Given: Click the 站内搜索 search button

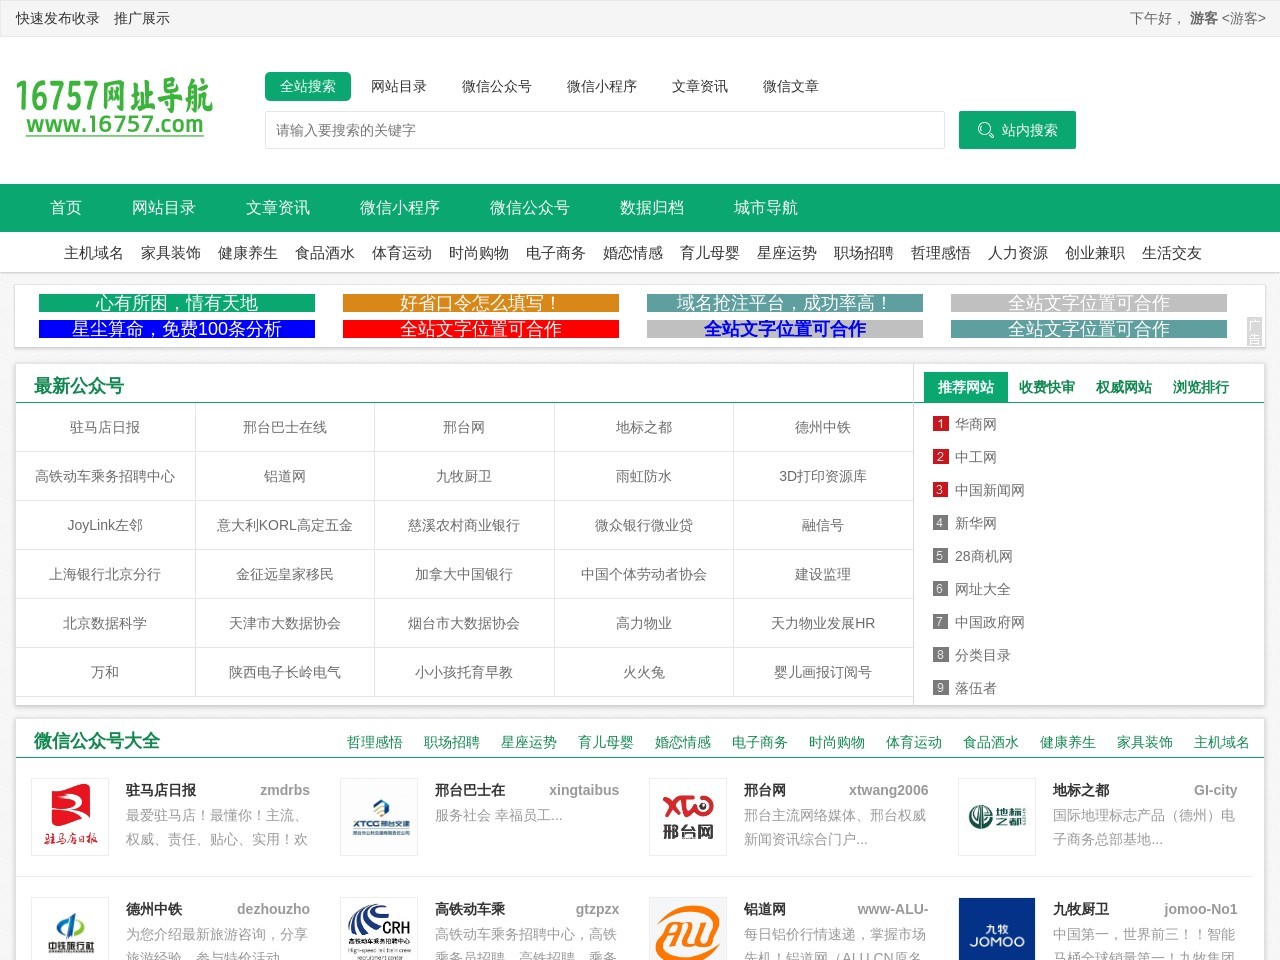Looking at the screenshot, I should click(1017, 130).
